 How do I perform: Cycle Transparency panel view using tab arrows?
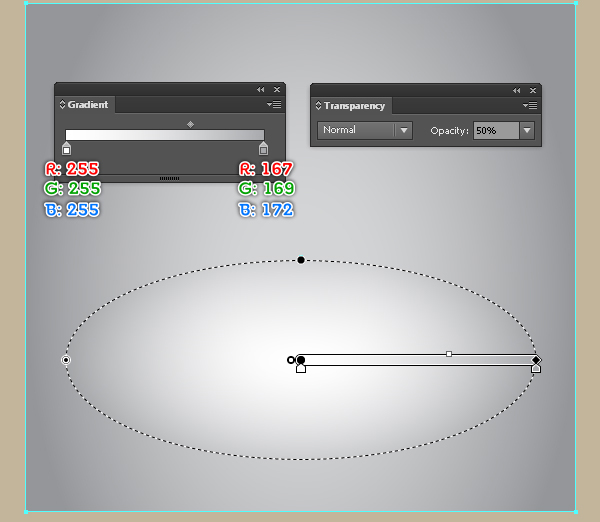pyautogui.click(x=318, y=106)
